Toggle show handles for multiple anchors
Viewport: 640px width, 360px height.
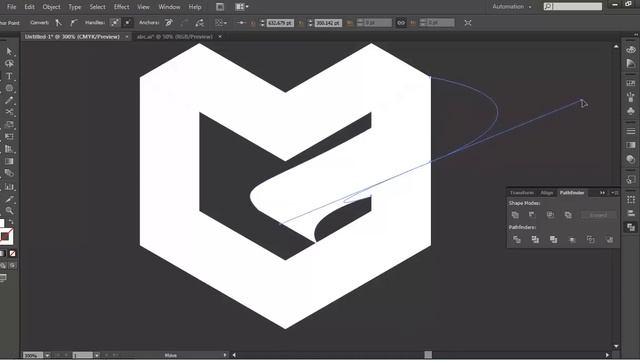(x=115, y=23)
